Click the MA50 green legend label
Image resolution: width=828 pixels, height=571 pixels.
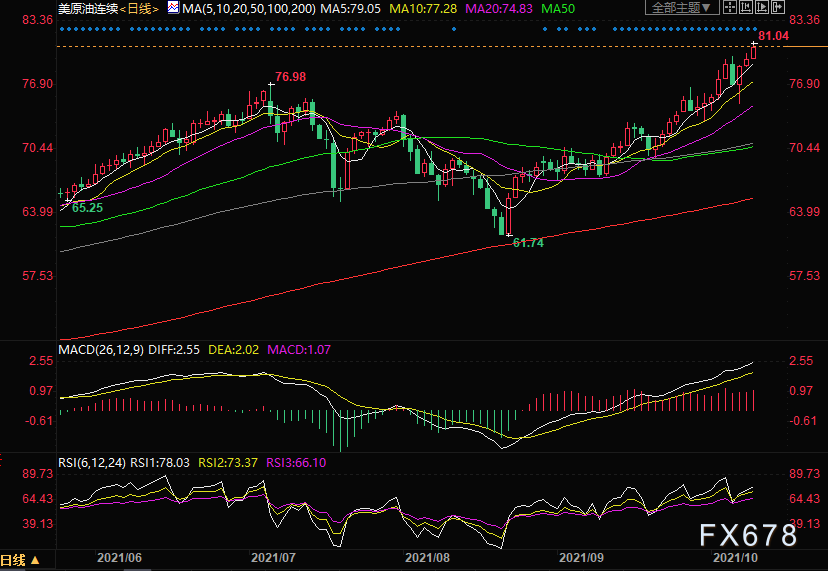pyautogui.click(x=558, y=8)
